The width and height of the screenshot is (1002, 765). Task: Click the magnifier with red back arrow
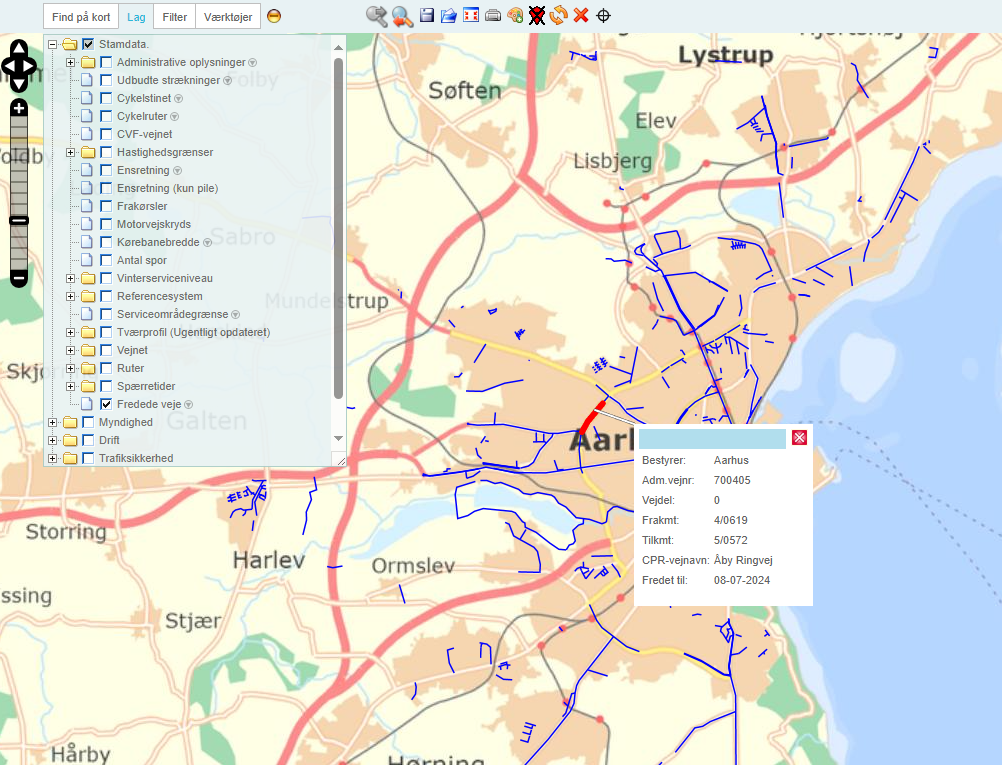click(x=402, y=15)
